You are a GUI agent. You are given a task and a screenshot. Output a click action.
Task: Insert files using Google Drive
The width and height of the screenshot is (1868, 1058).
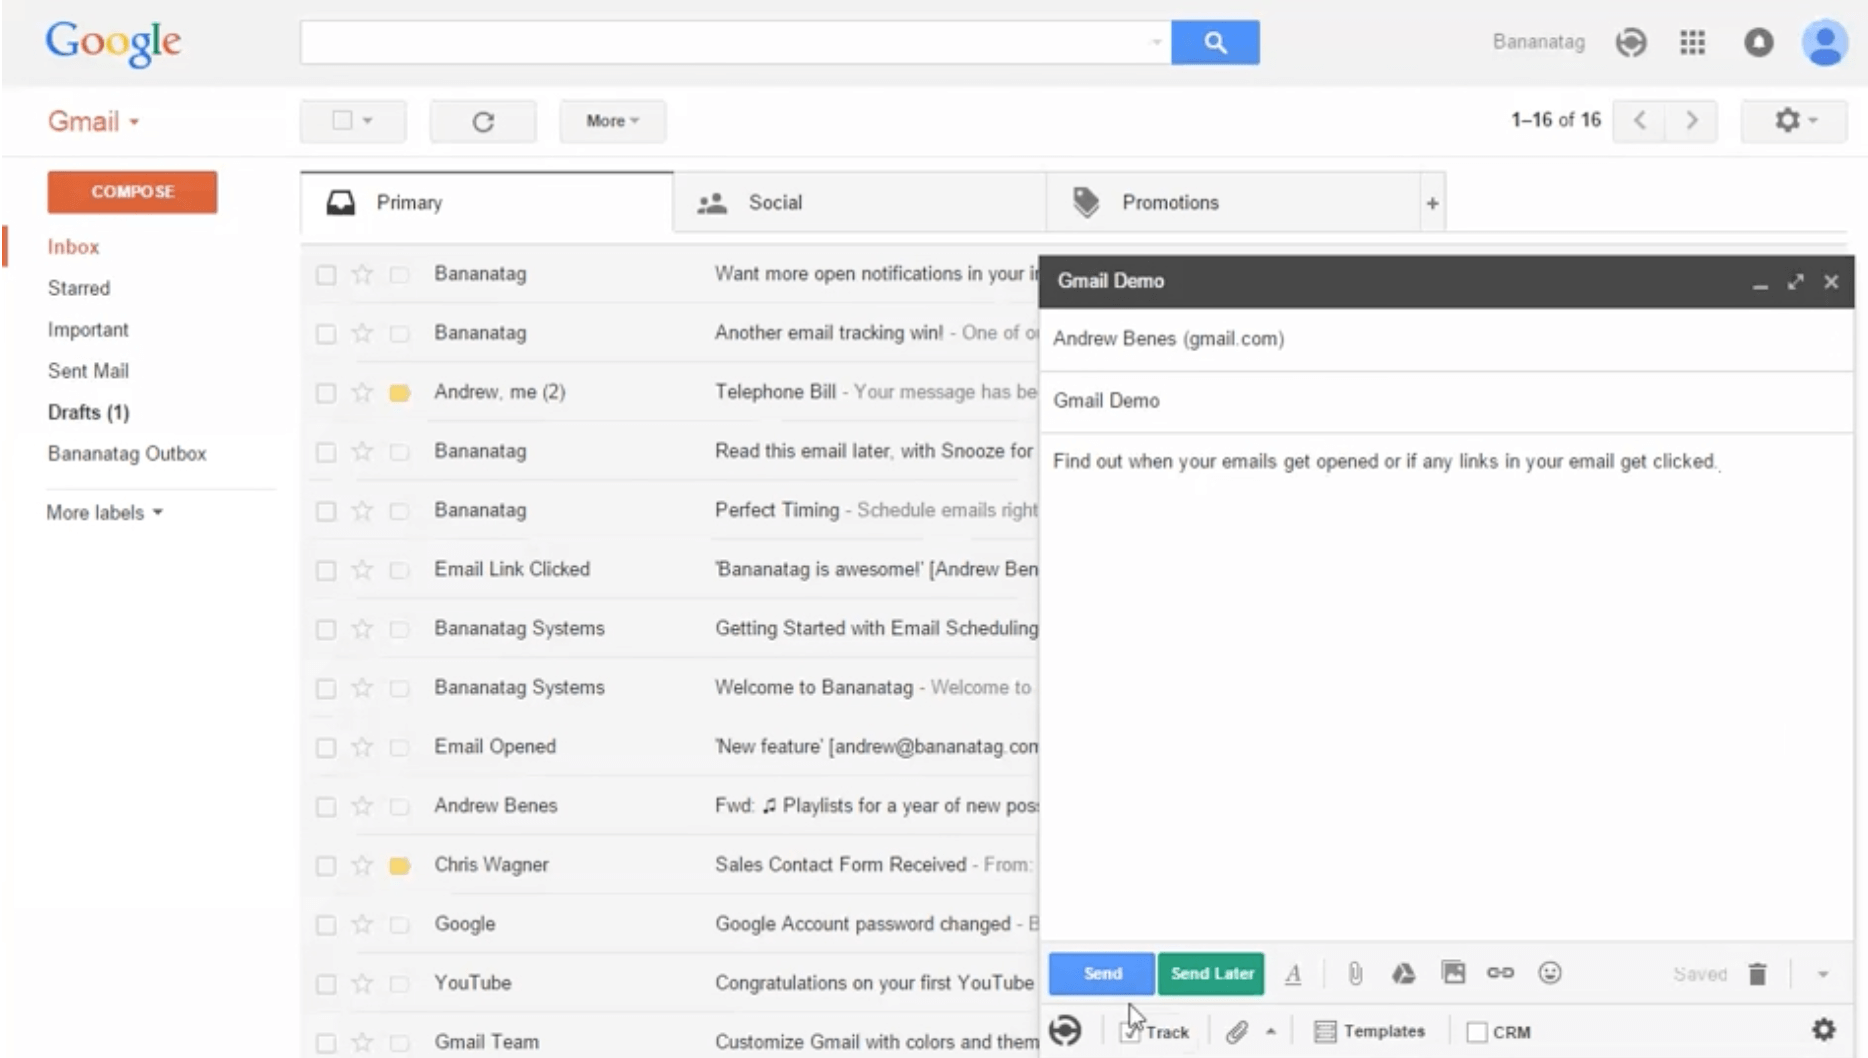[1403, 973]
